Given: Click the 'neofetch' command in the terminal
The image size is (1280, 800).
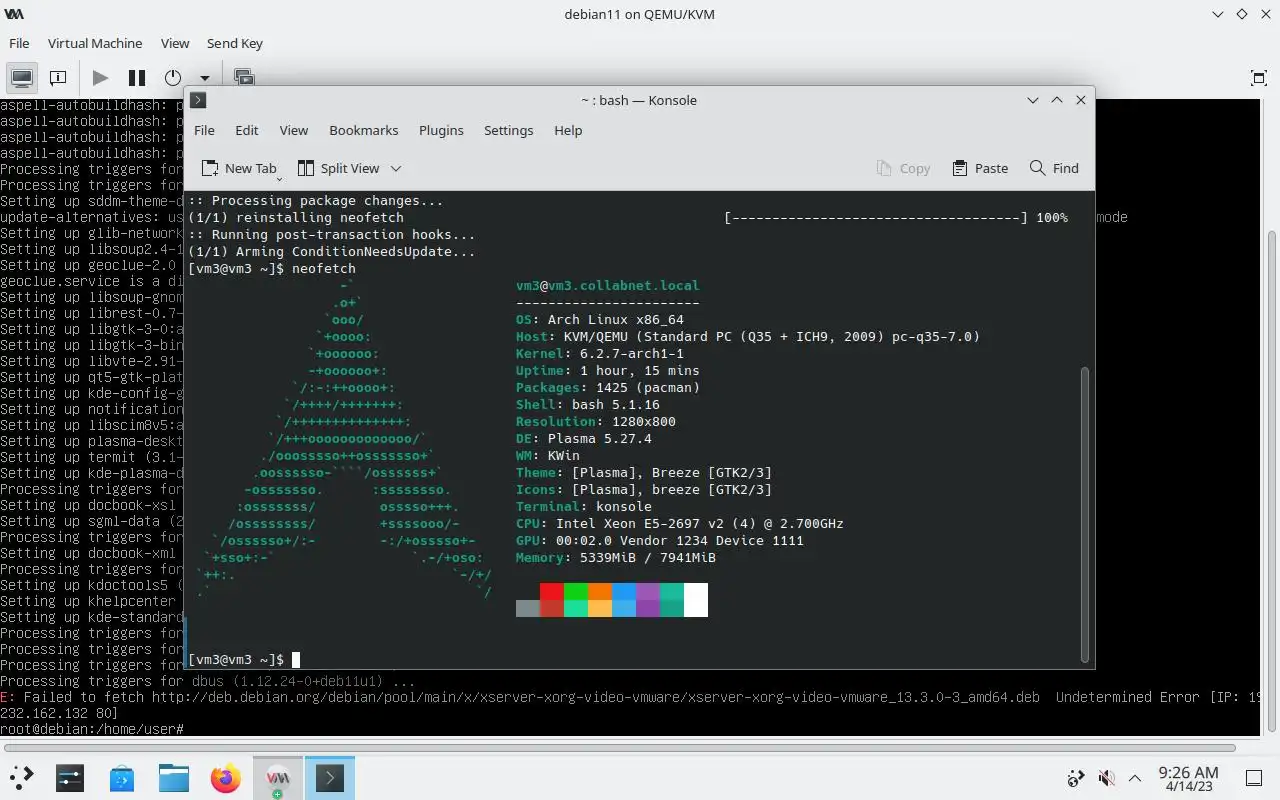Looking at the screenshot, I should tap(324, 268).
